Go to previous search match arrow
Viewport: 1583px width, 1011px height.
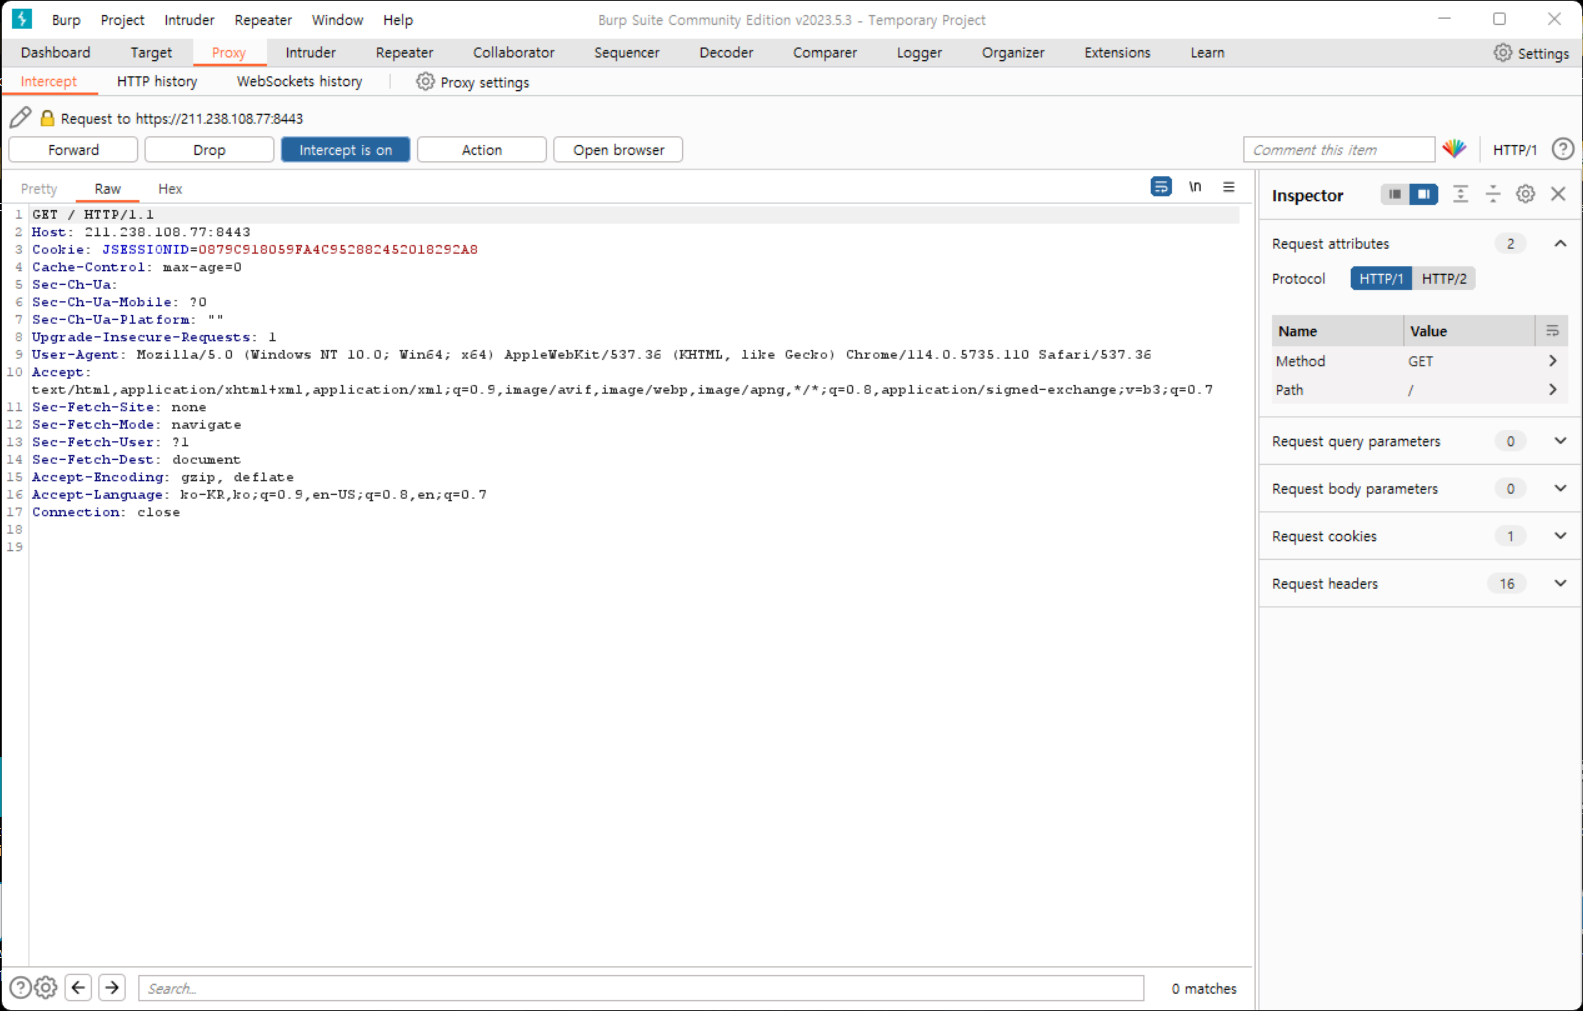tap(79, 988)
